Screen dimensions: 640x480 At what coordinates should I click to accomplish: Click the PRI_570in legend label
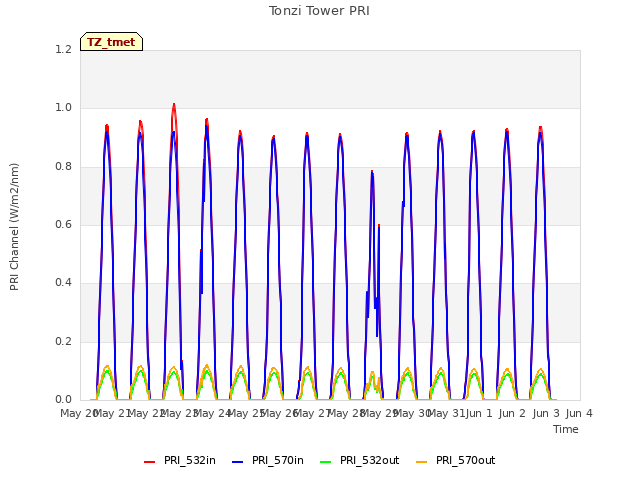pos(278,460)
